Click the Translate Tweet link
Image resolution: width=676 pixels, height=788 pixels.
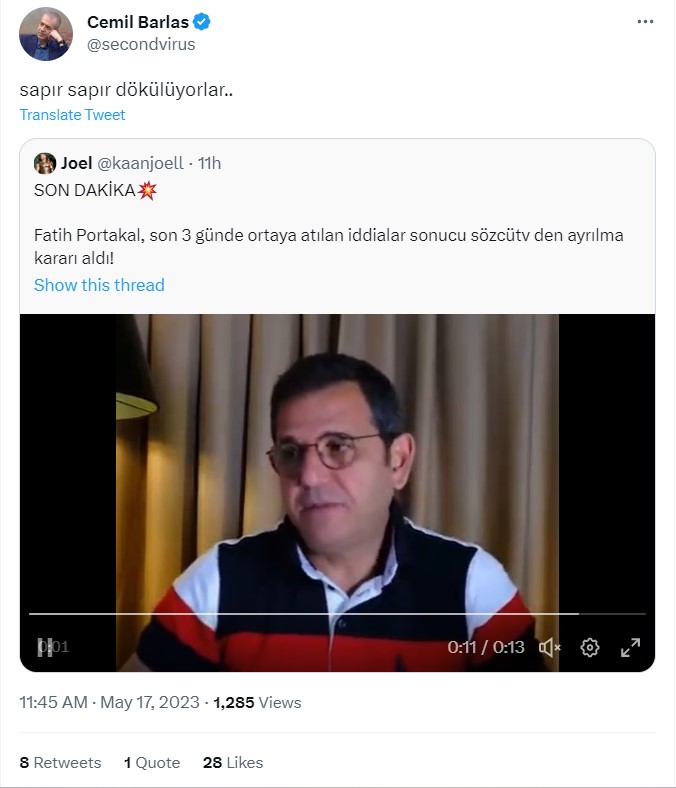(72, 115)
